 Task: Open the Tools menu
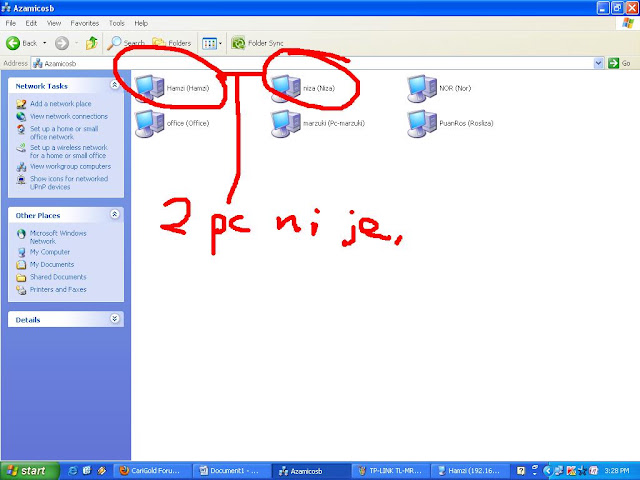tap(116, 23)
